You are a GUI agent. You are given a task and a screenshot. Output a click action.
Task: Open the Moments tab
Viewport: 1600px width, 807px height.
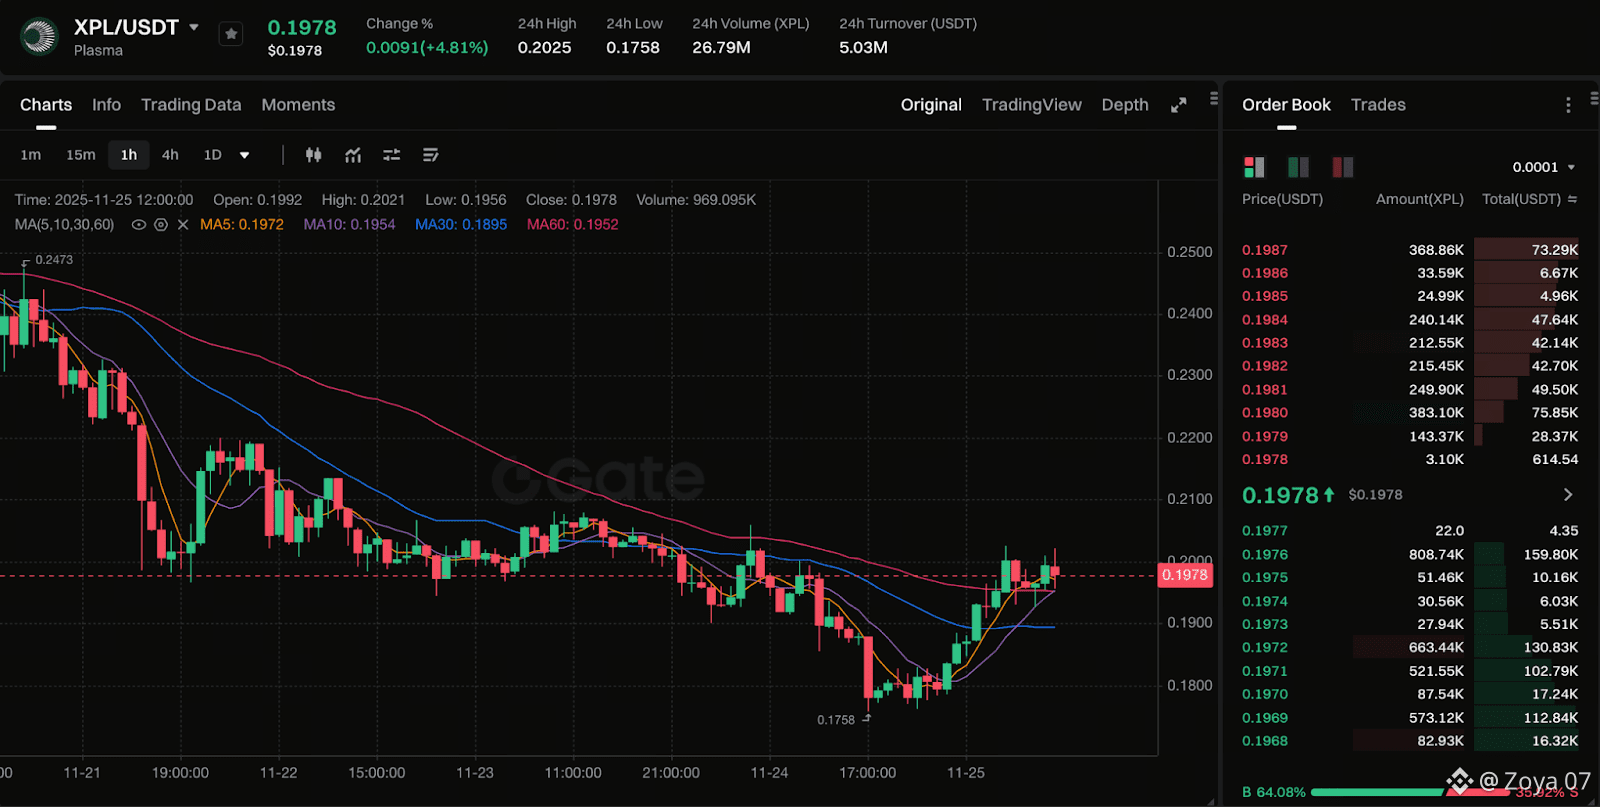coord(298,105)
